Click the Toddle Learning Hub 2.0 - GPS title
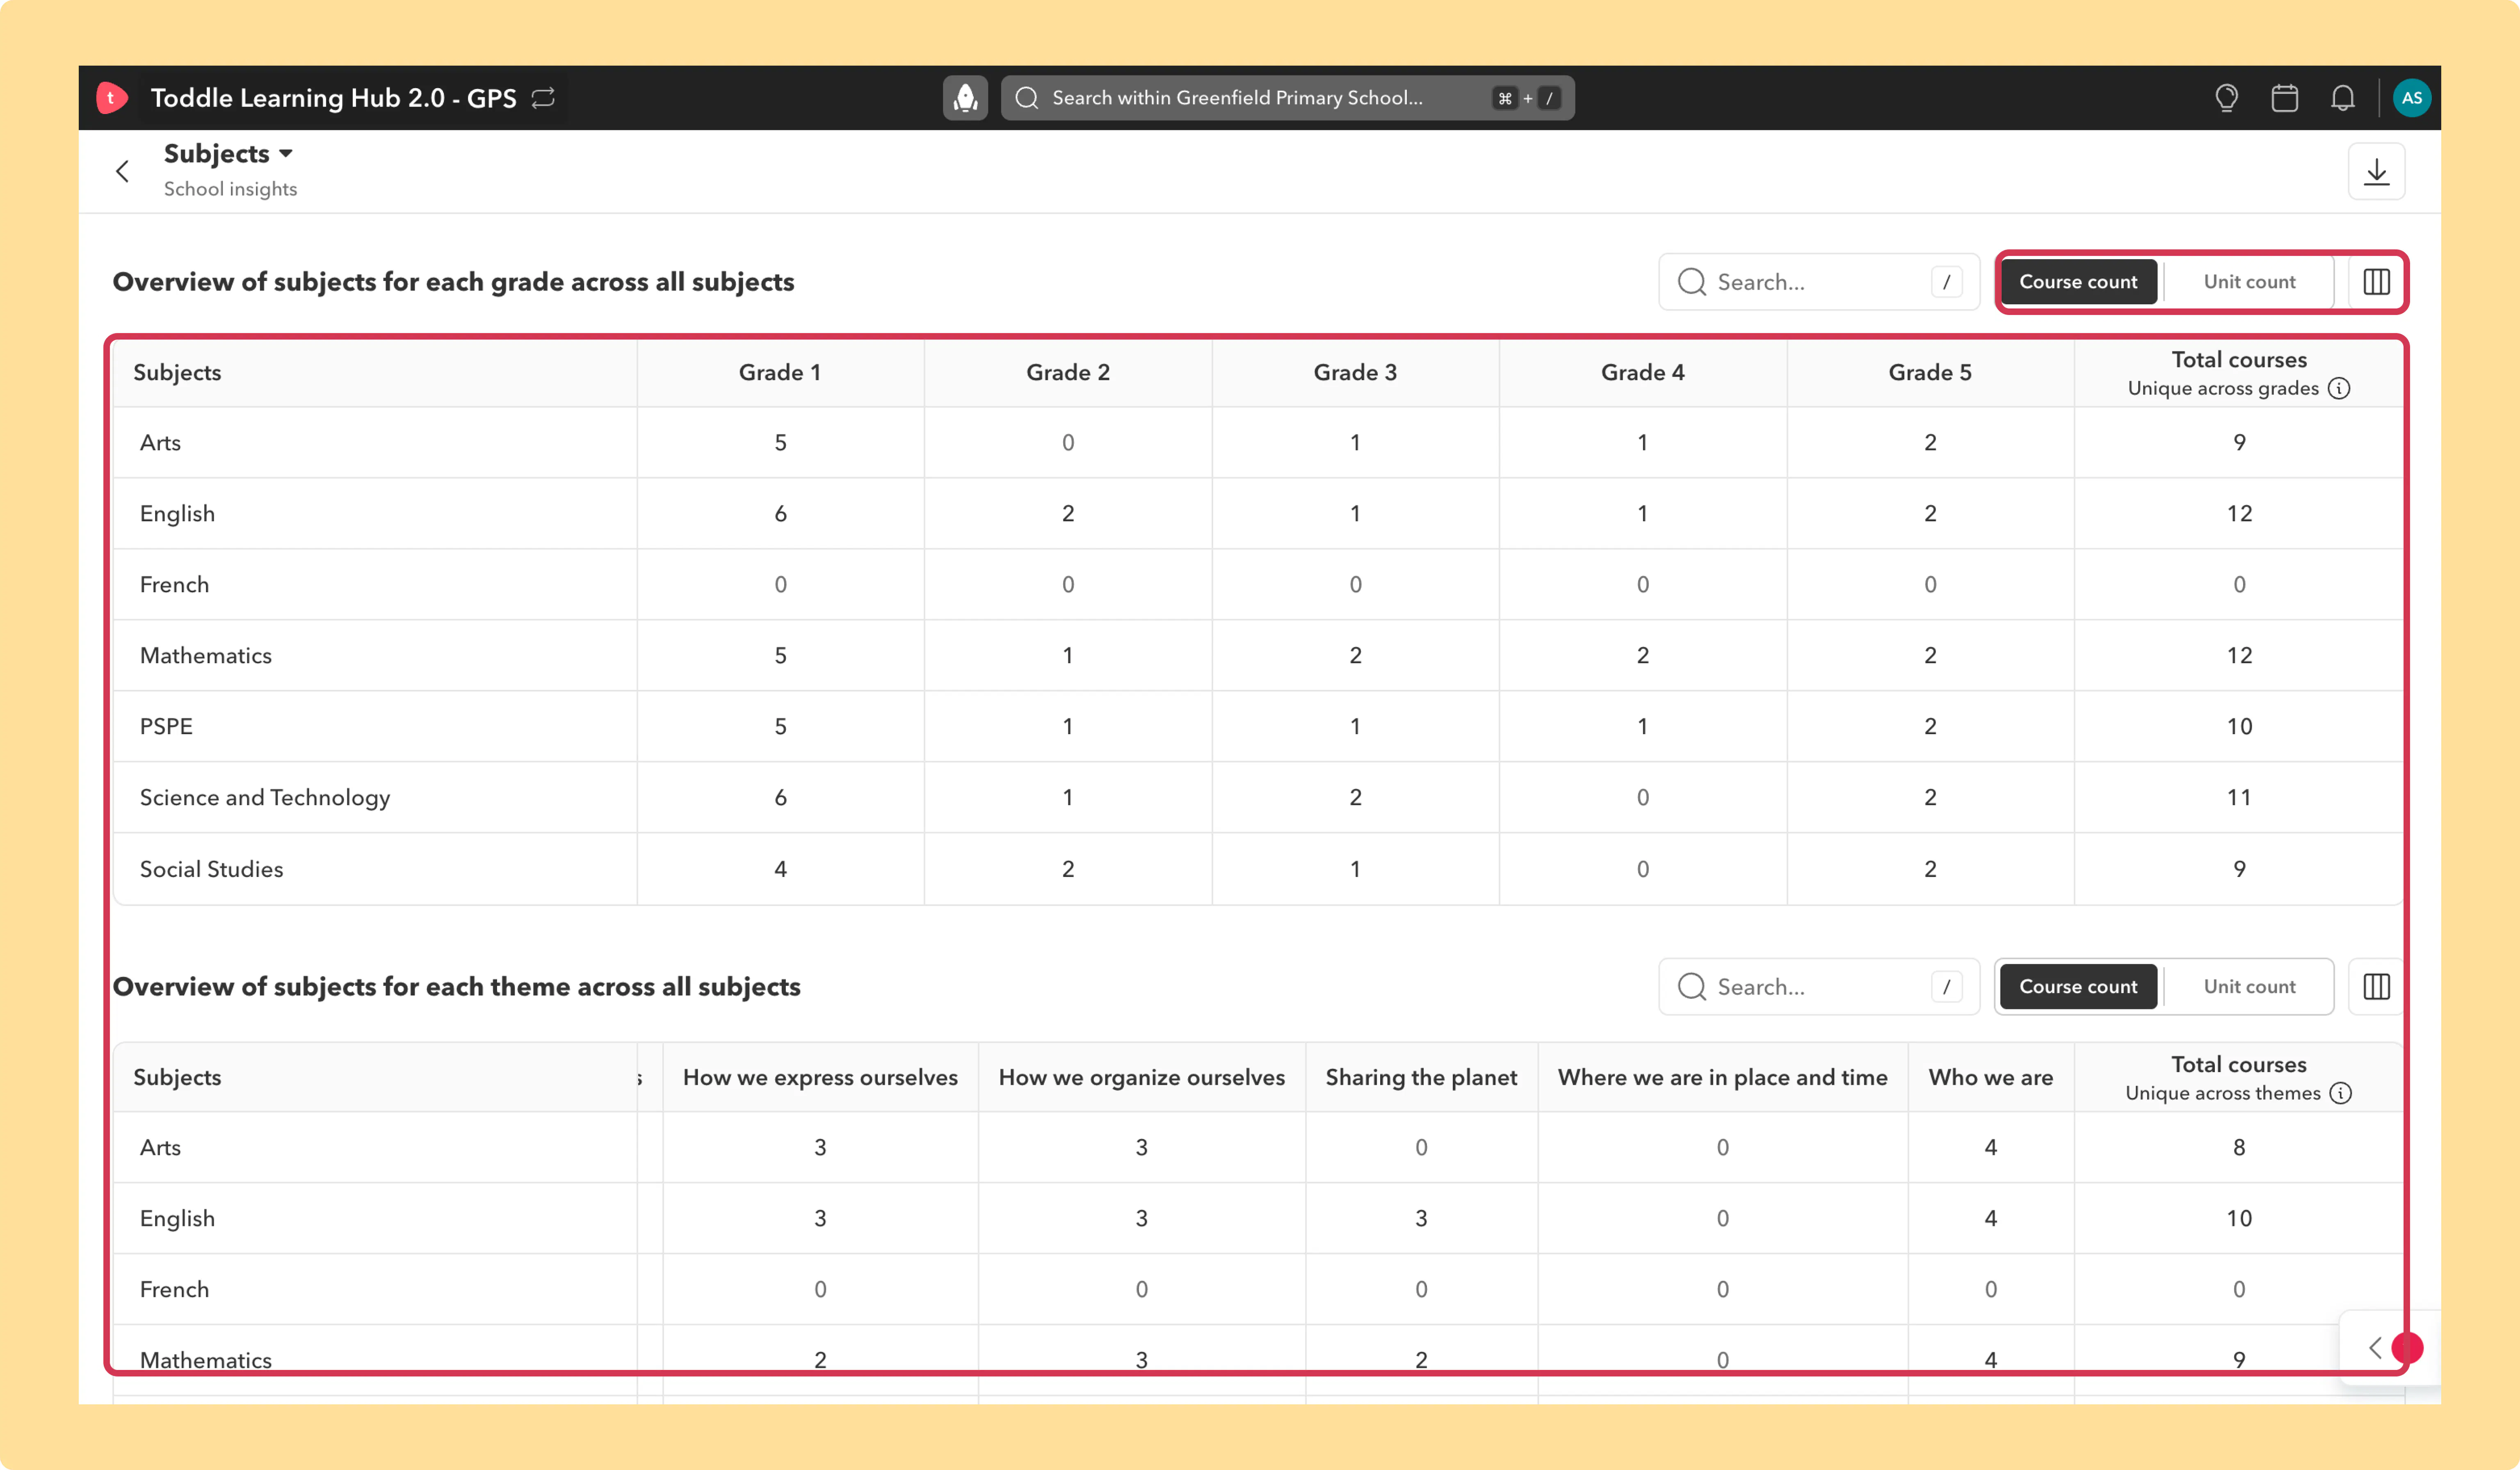Image resolution: width=2520 pixels, height=1470 pixels. coord(333,98)
